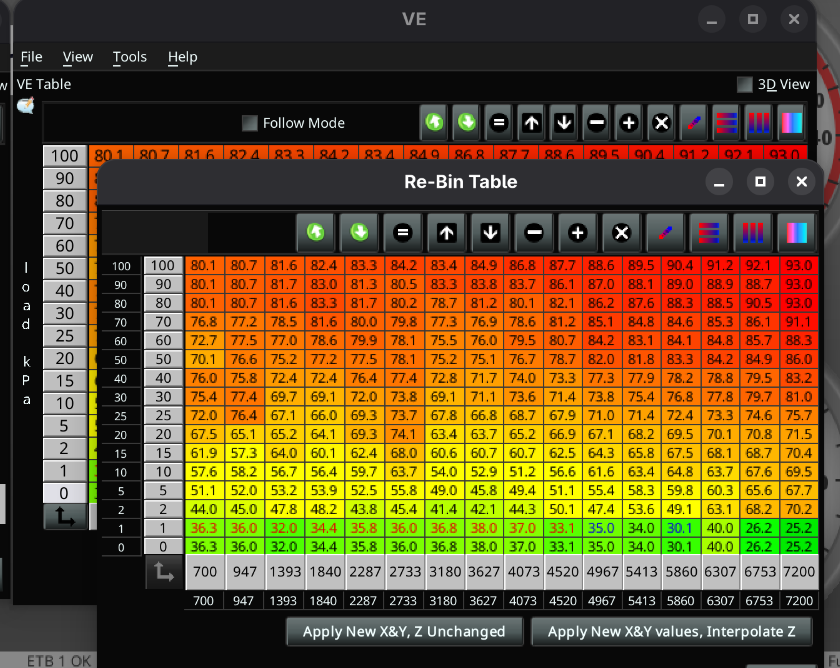
Task: Click the swap-axes arrow icon in Re-Bin table corner
Action: tap(162, 573)
